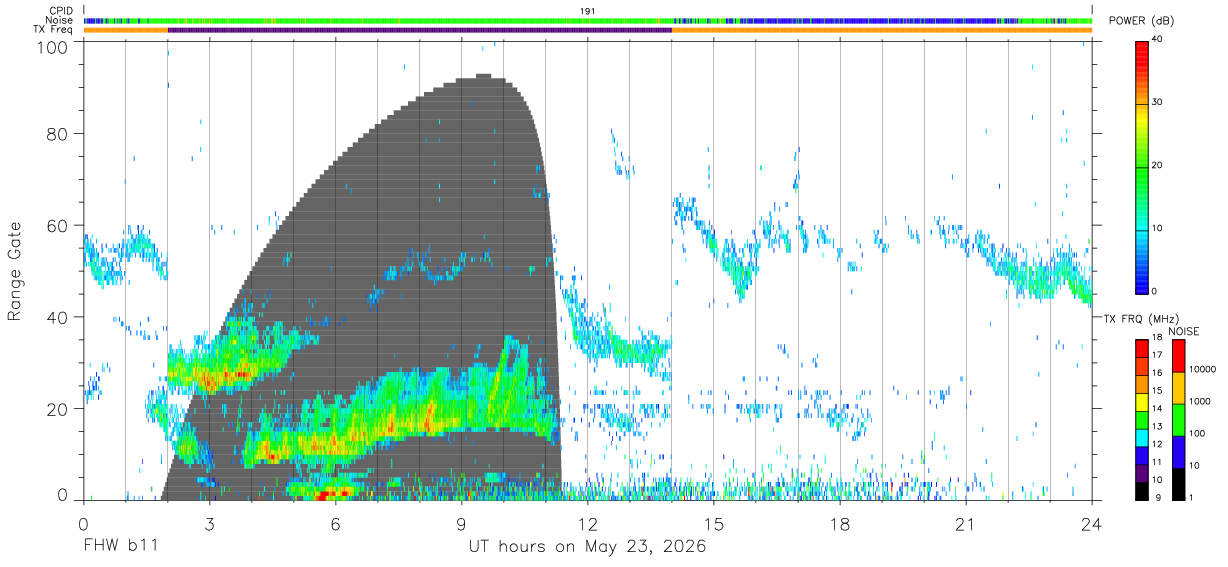
Task: Click x-axis hour label 18
Action: coord(840,524)
